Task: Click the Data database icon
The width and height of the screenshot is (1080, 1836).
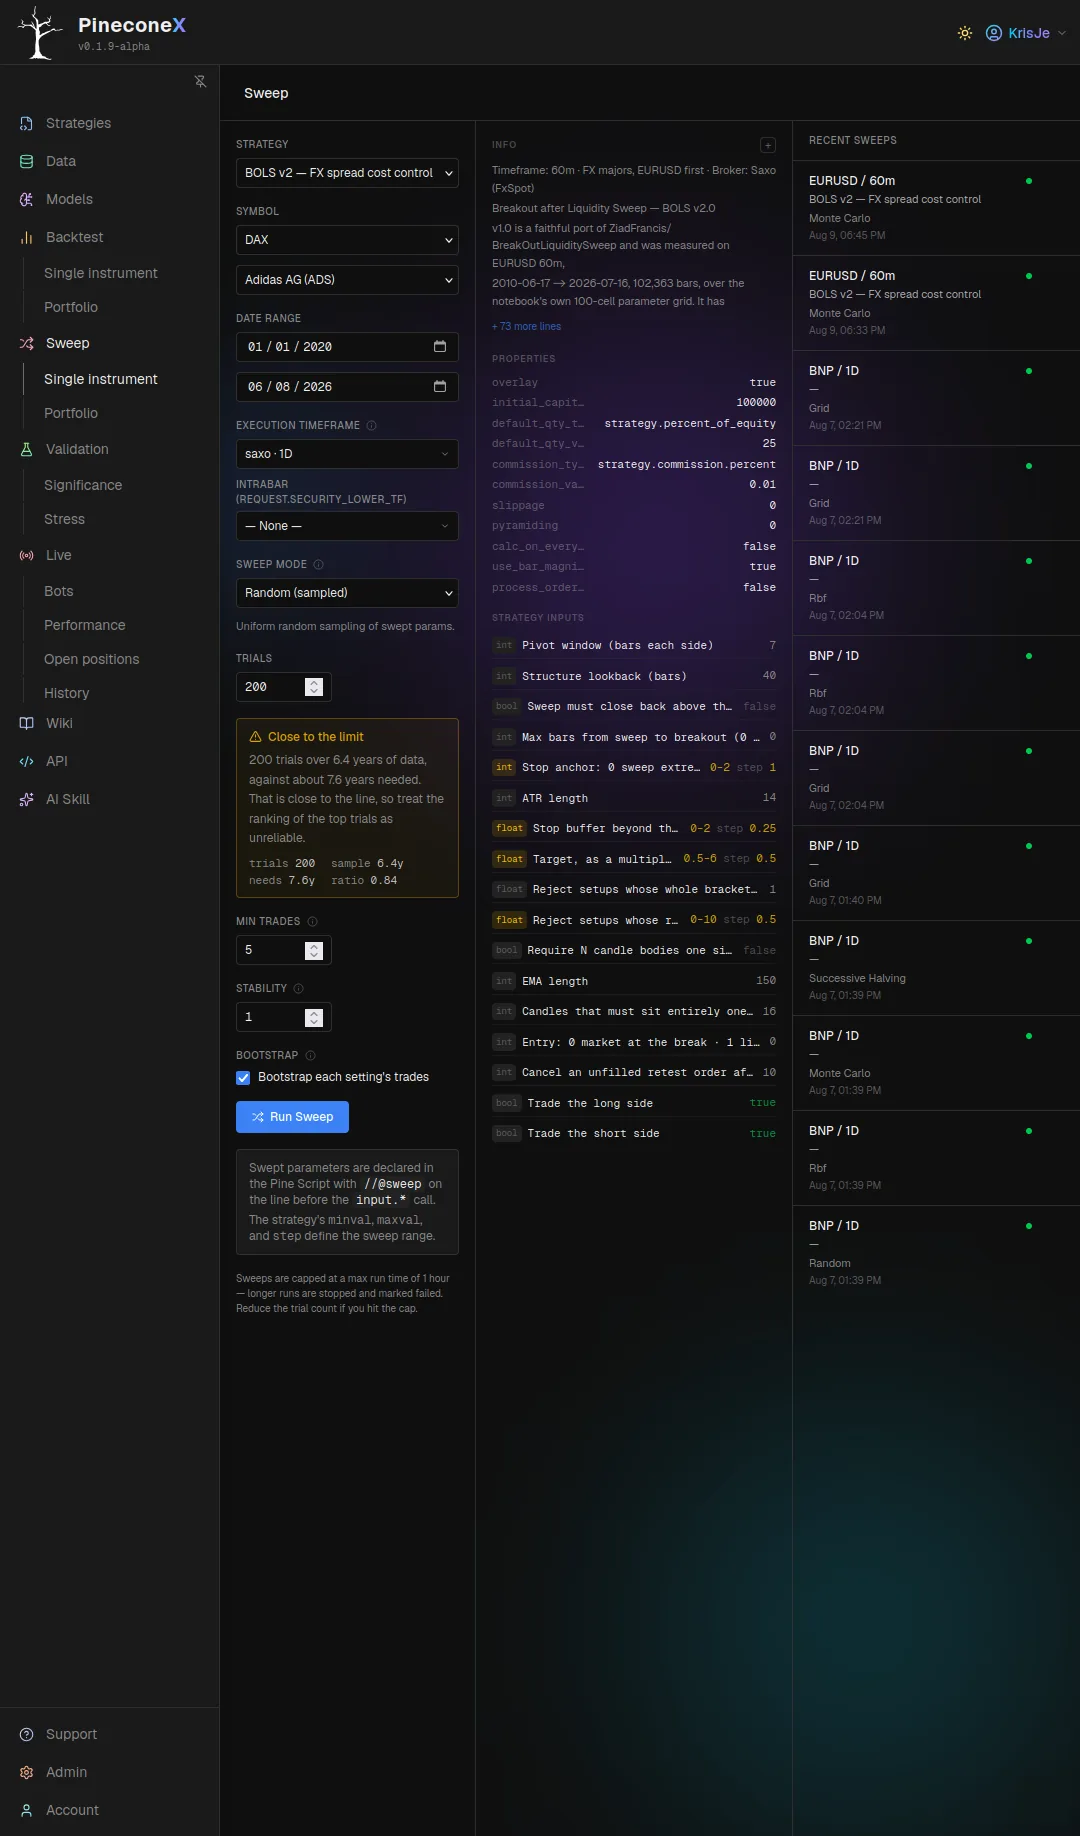Action: [27, 161]
